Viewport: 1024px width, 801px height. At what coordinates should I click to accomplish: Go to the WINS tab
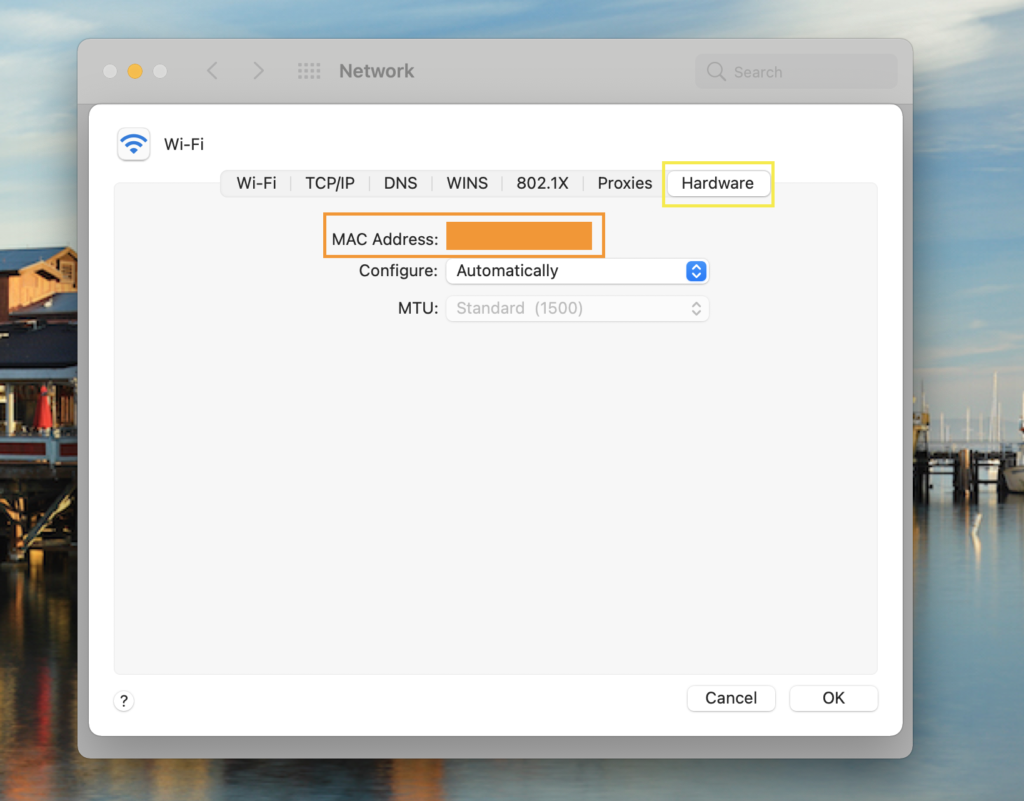(467, 183)
